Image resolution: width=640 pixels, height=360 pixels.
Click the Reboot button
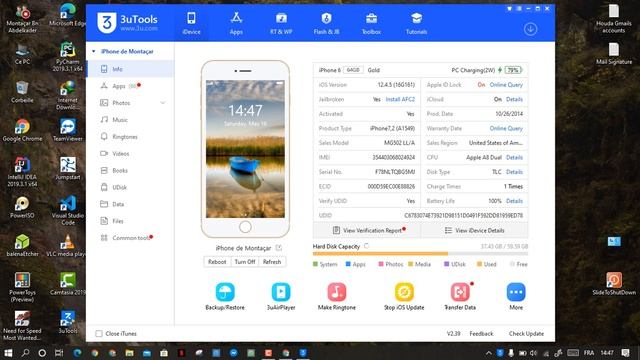coord(217,262)
